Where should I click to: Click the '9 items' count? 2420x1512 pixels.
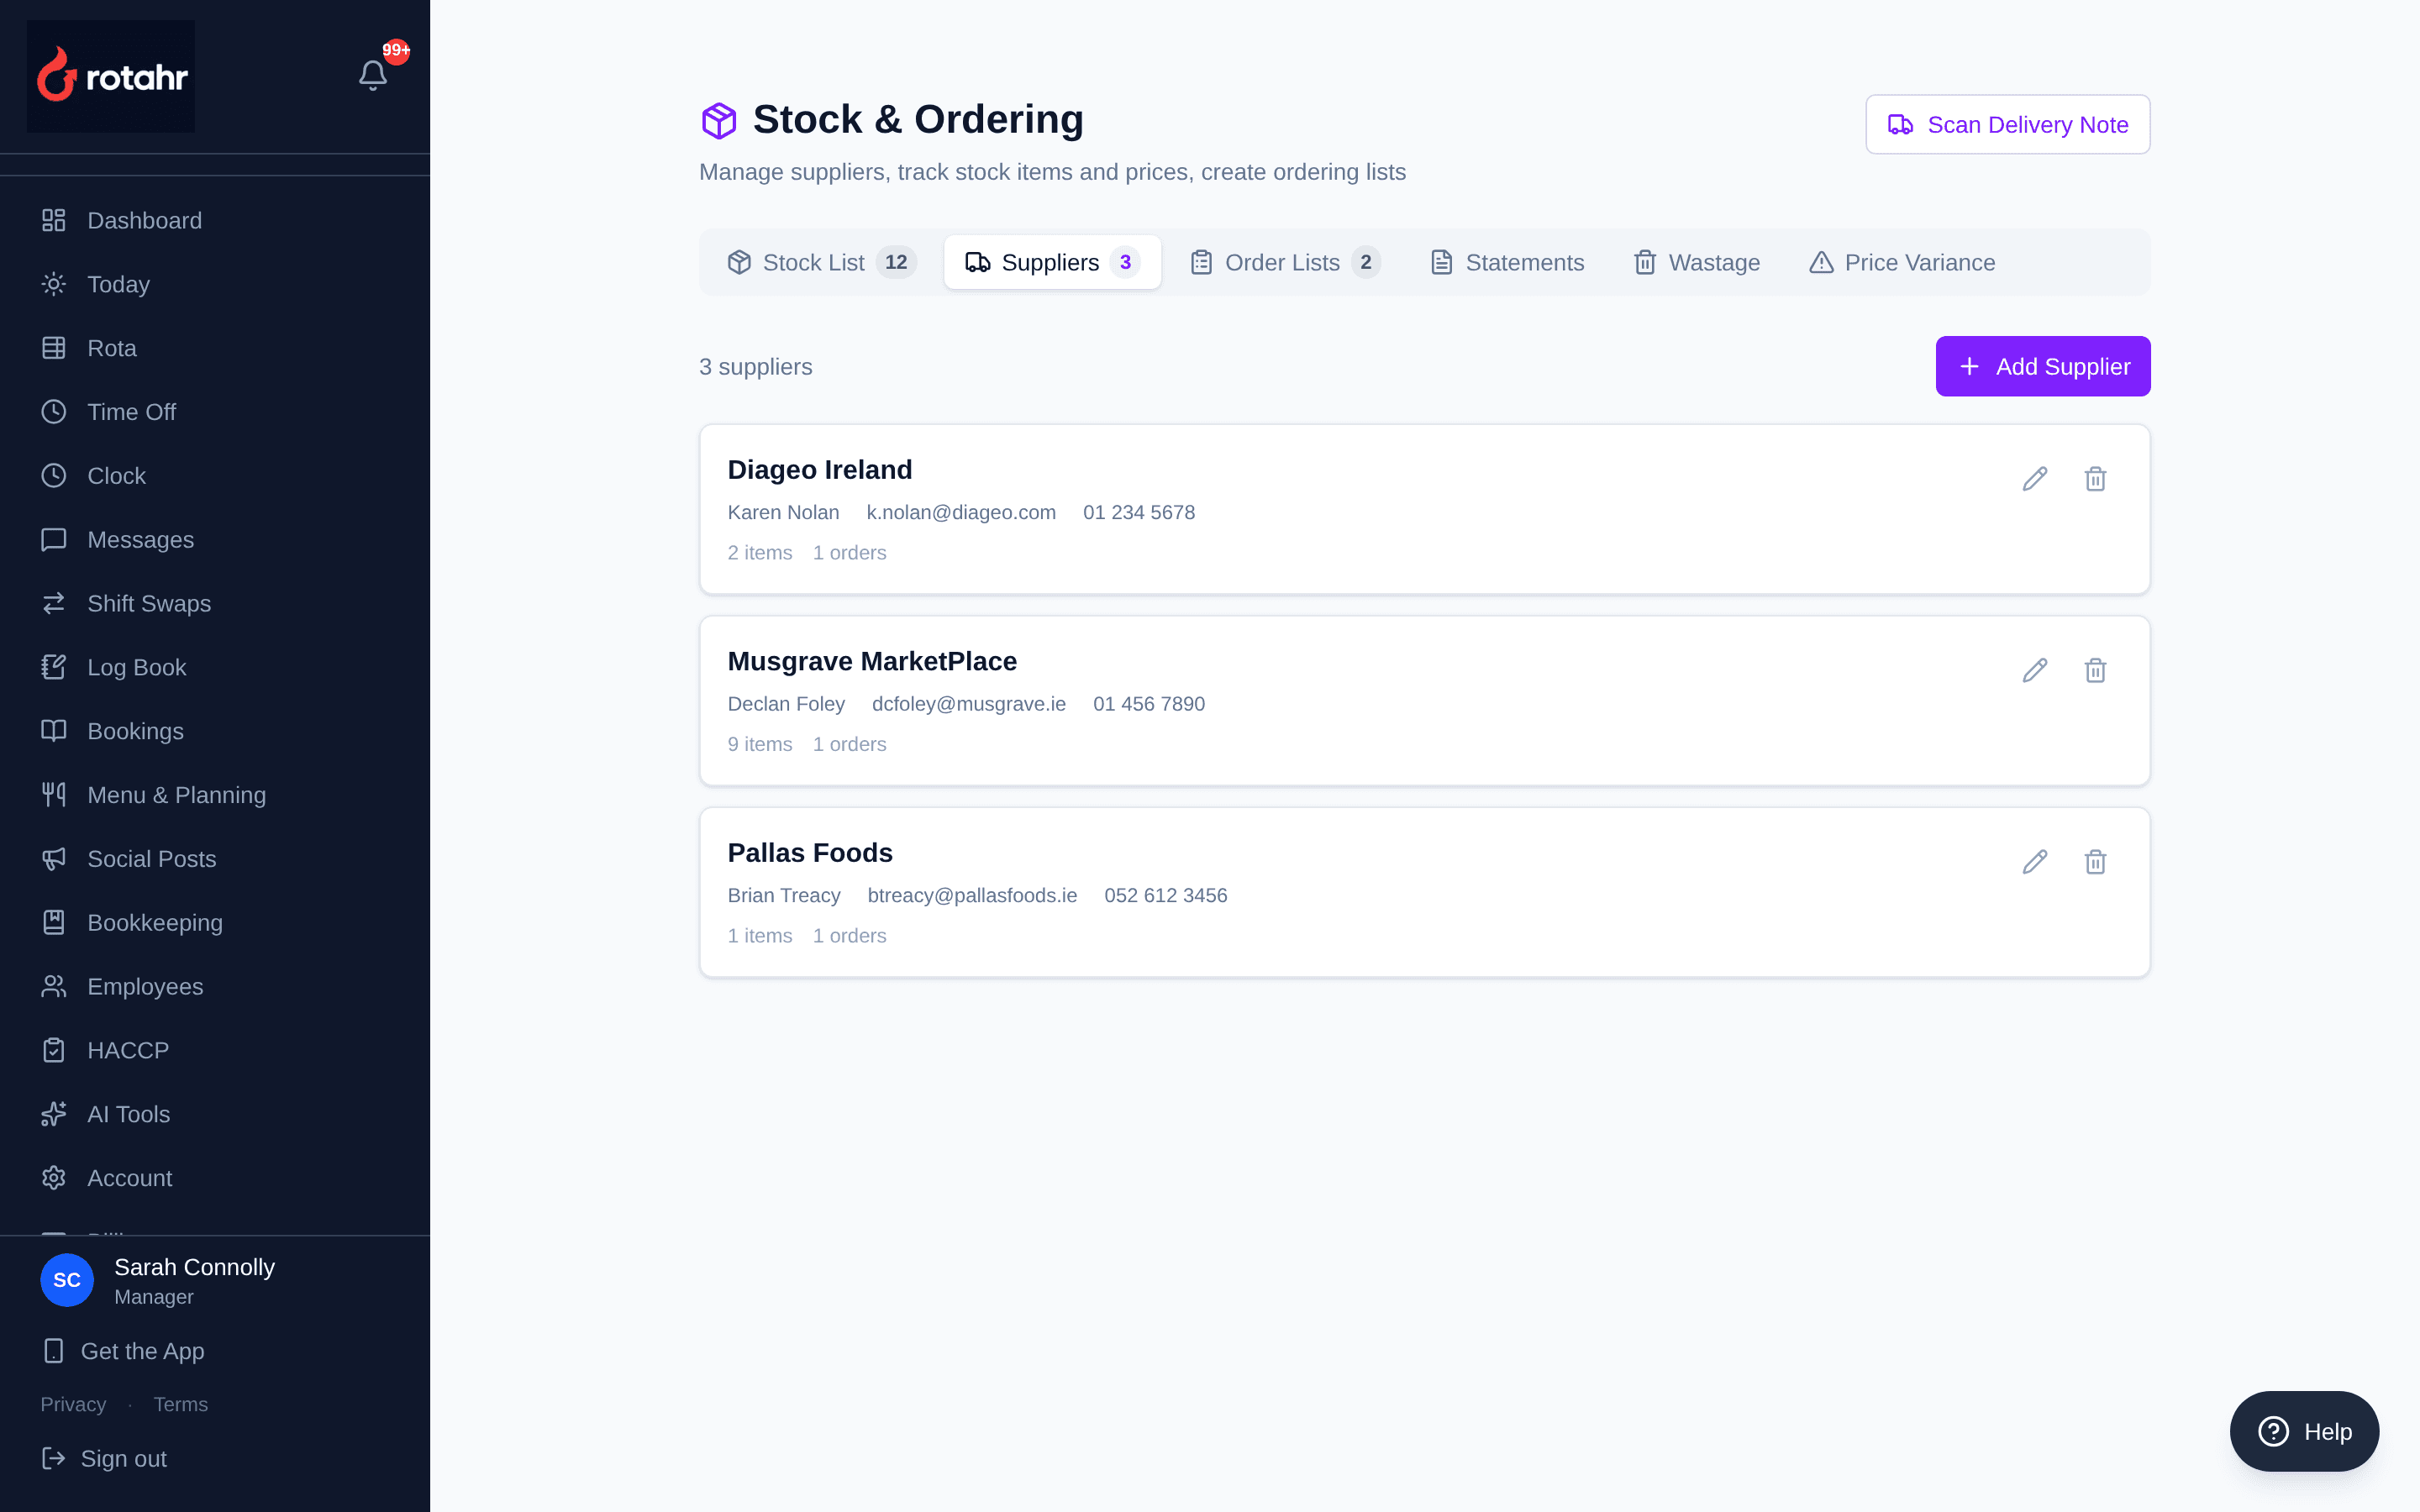coord(760,744)
